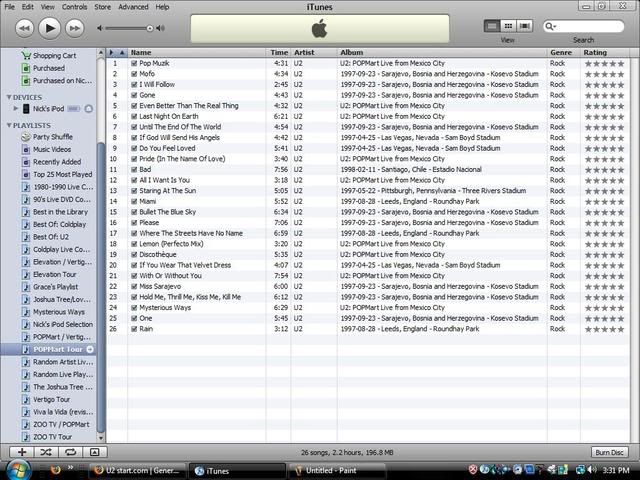Add a new playlist with plus button
Screen dimensions: 640x480
coord(22,452)
